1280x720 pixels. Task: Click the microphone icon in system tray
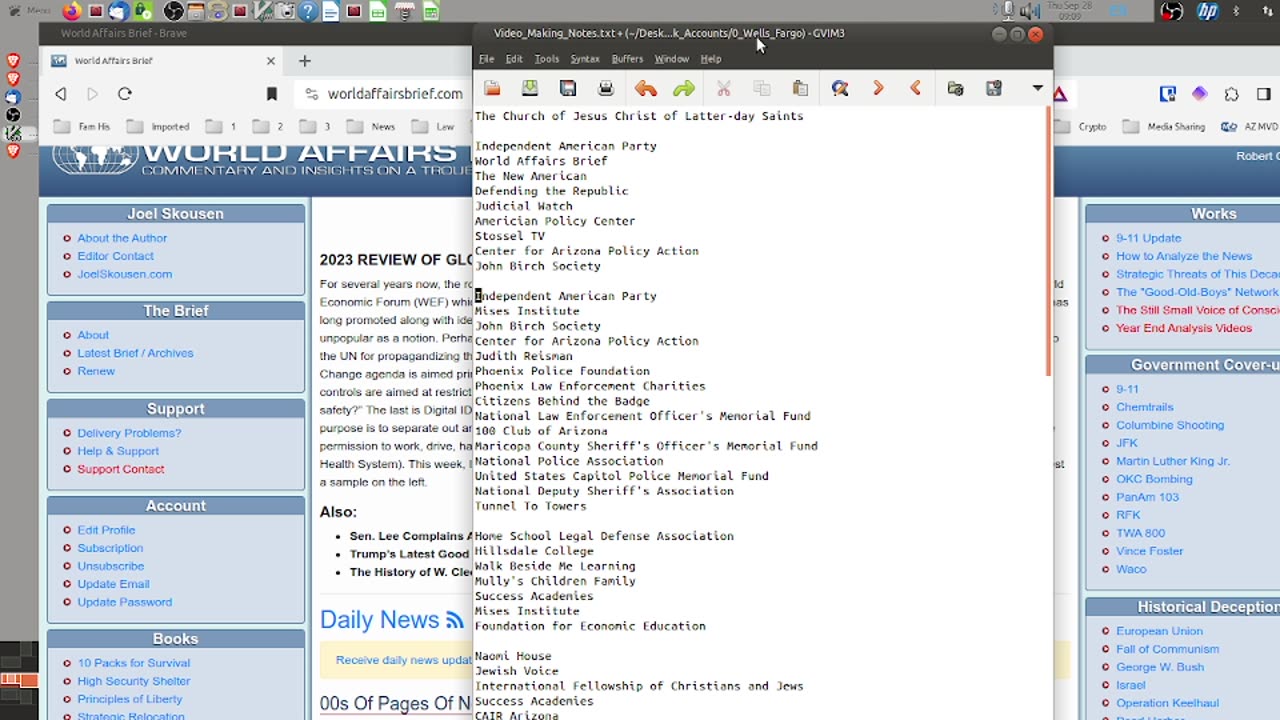pyautogui.click(x=1008, y=12)
